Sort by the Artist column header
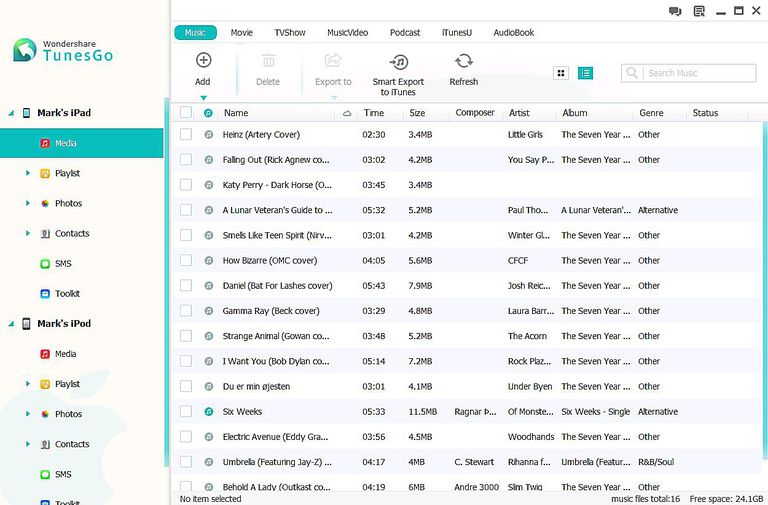This screenshot has width=768, height=505. point(519,113)
